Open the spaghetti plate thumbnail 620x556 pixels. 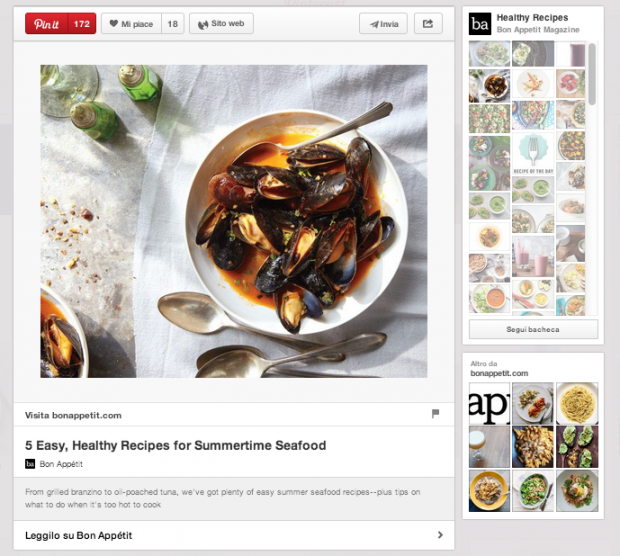tap(577, 403)
